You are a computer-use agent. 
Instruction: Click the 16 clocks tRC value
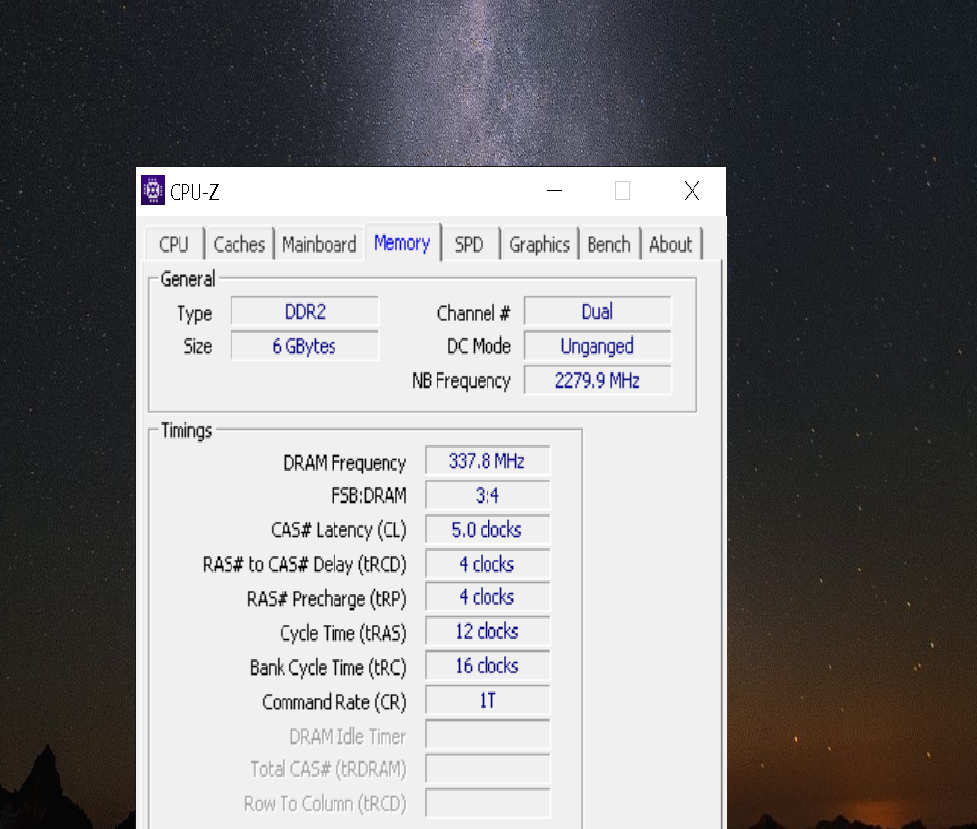tap(487, 666)
